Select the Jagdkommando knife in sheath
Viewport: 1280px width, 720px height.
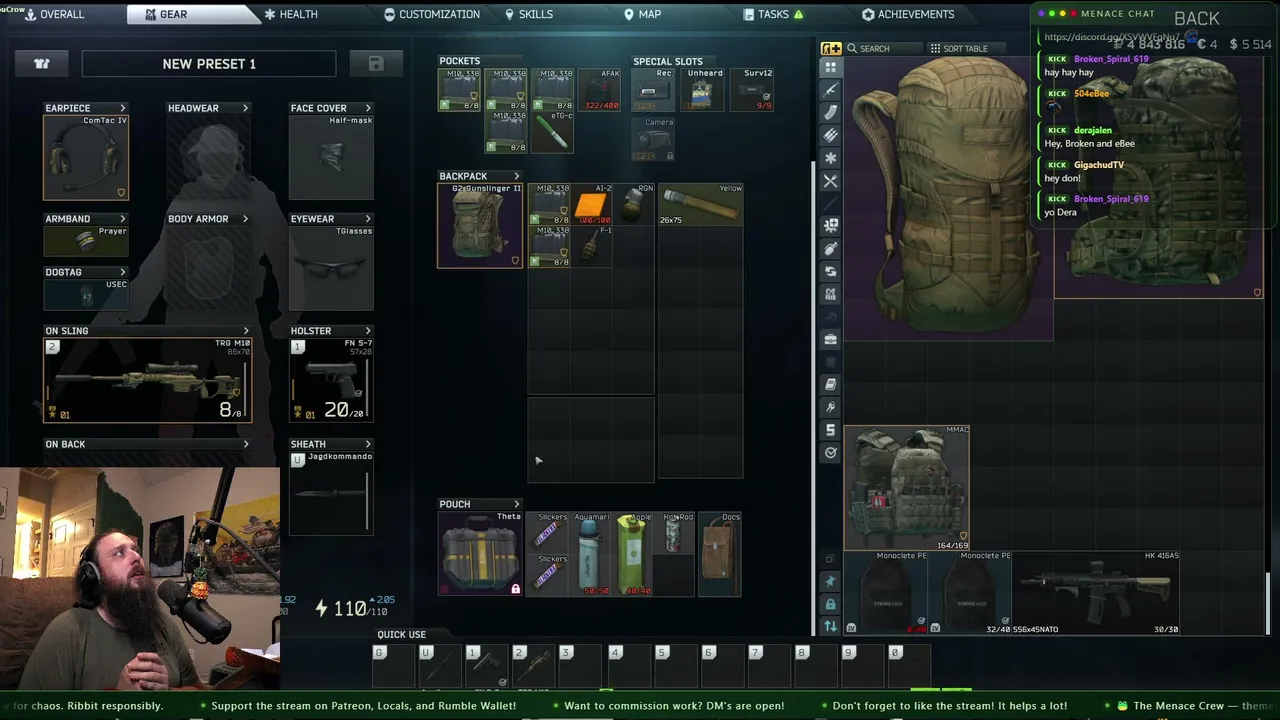point(331,493)
